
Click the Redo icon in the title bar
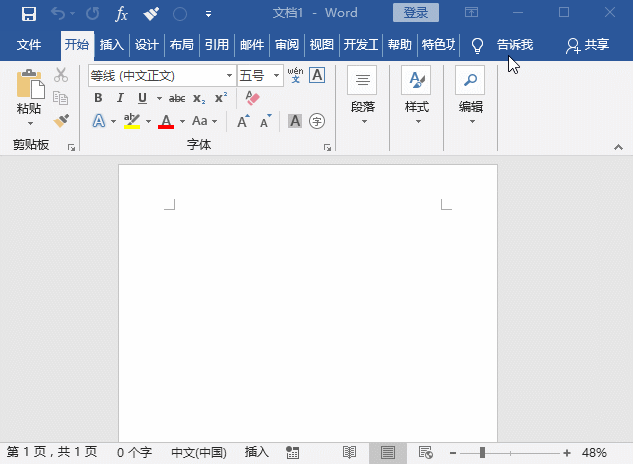[93, 14]
